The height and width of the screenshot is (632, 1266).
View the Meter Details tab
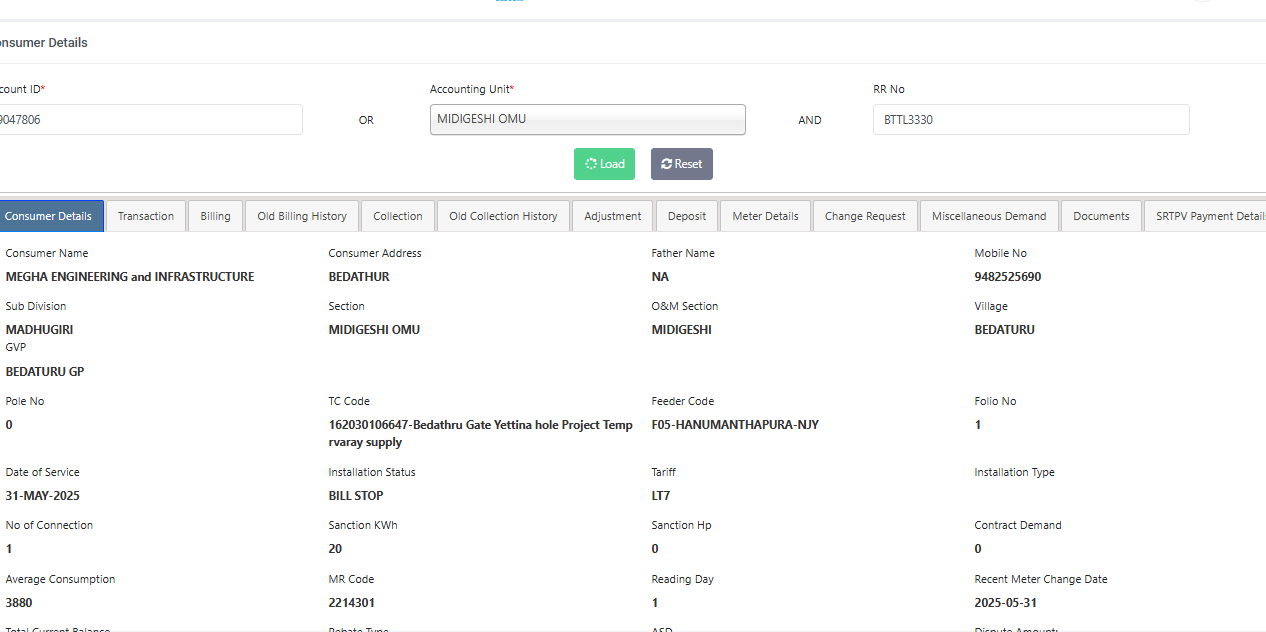coord(765,216)
